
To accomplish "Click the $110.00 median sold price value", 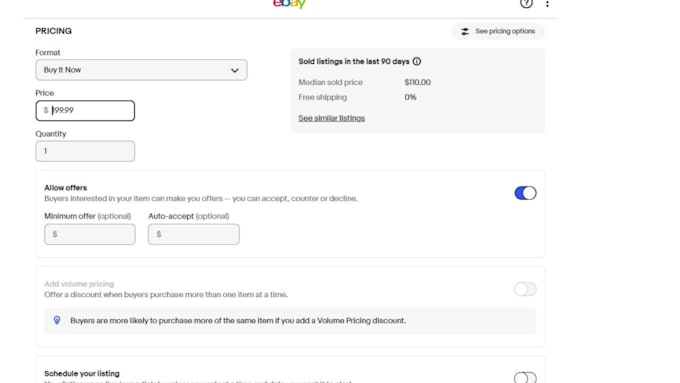I will (417, 82).
